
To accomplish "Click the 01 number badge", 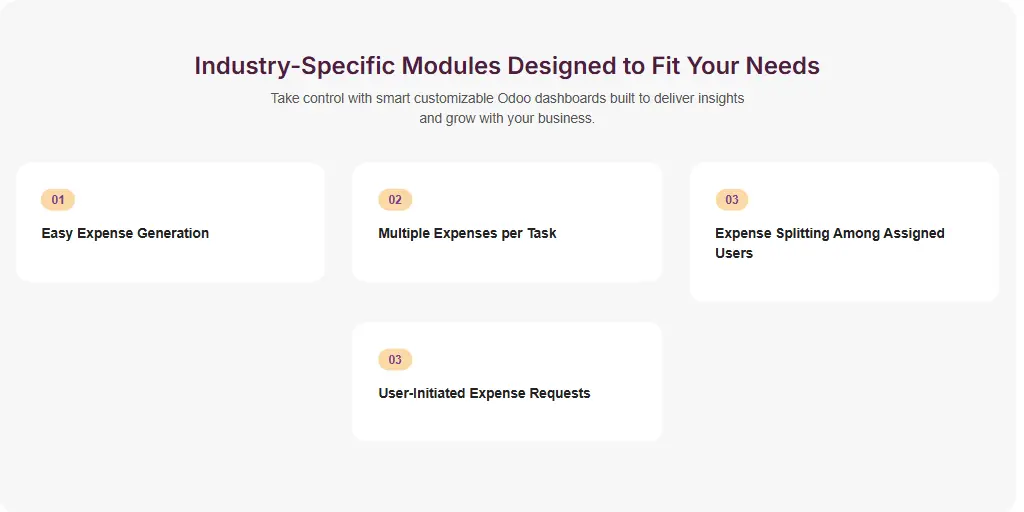I will point(58,200).
